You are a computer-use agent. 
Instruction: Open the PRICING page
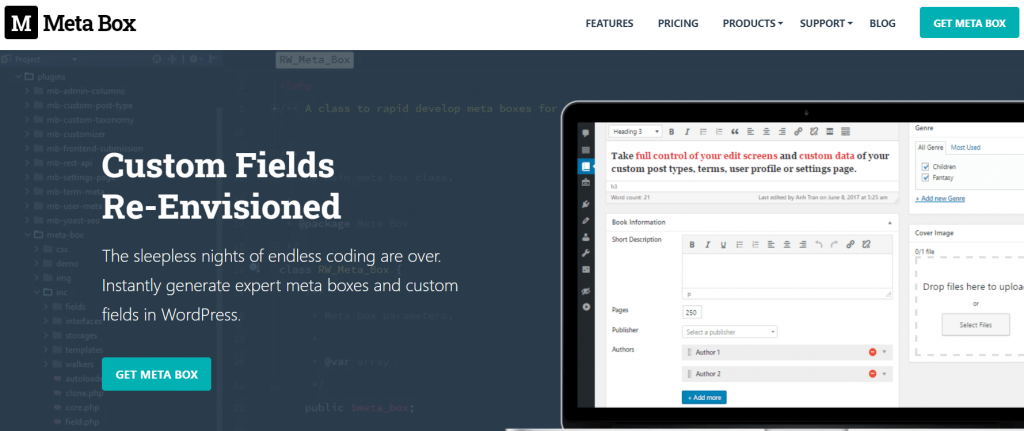pyautogui.click(x=678, y=24)
